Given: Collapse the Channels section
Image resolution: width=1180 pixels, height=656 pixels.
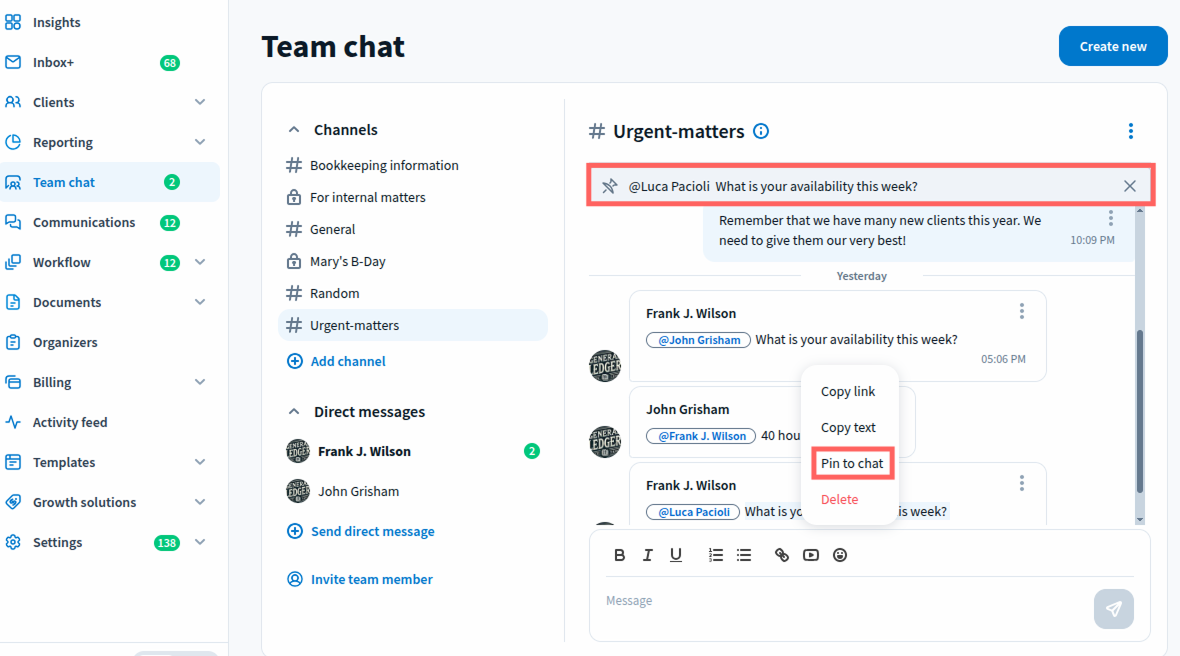Looking at the screenshot, I should click(x=294, y=130).
